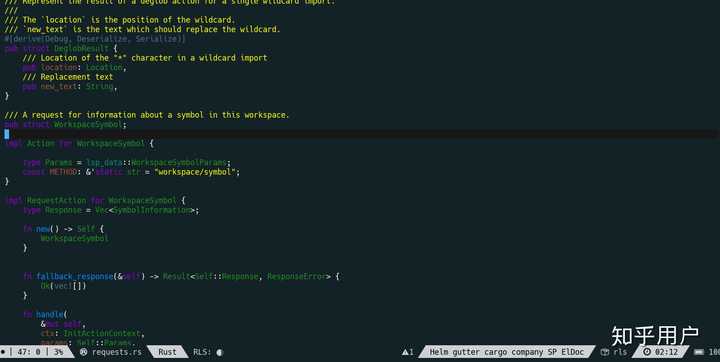Open the Rust major mode menu
This screenshot has height=362, width=720.
pyautogui.click(x=167, y=352)
